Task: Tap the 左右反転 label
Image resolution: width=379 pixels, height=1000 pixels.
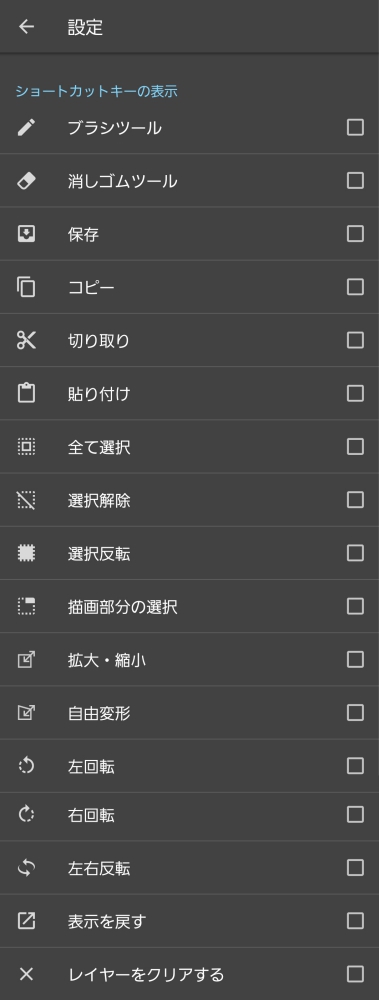Action: [x=99, y=868]
